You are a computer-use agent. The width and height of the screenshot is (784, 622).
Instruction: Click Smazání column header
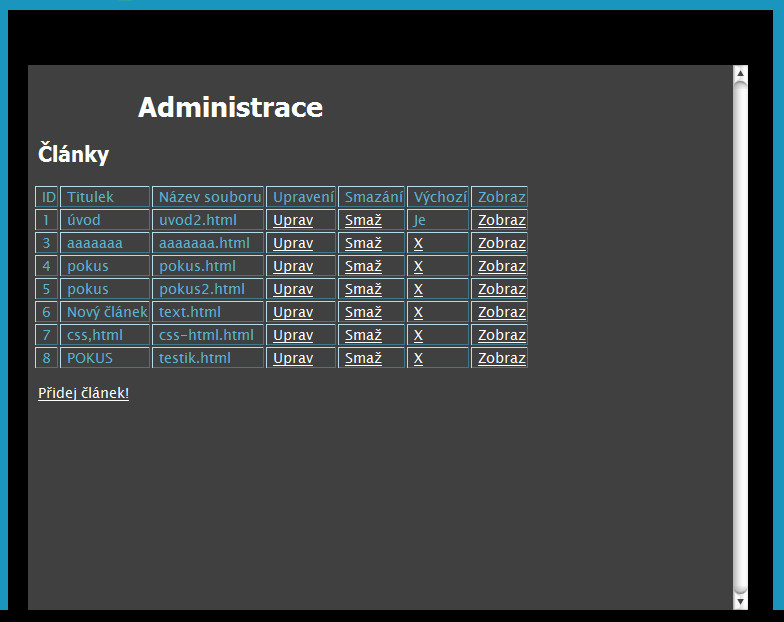(x=372, y=197)
